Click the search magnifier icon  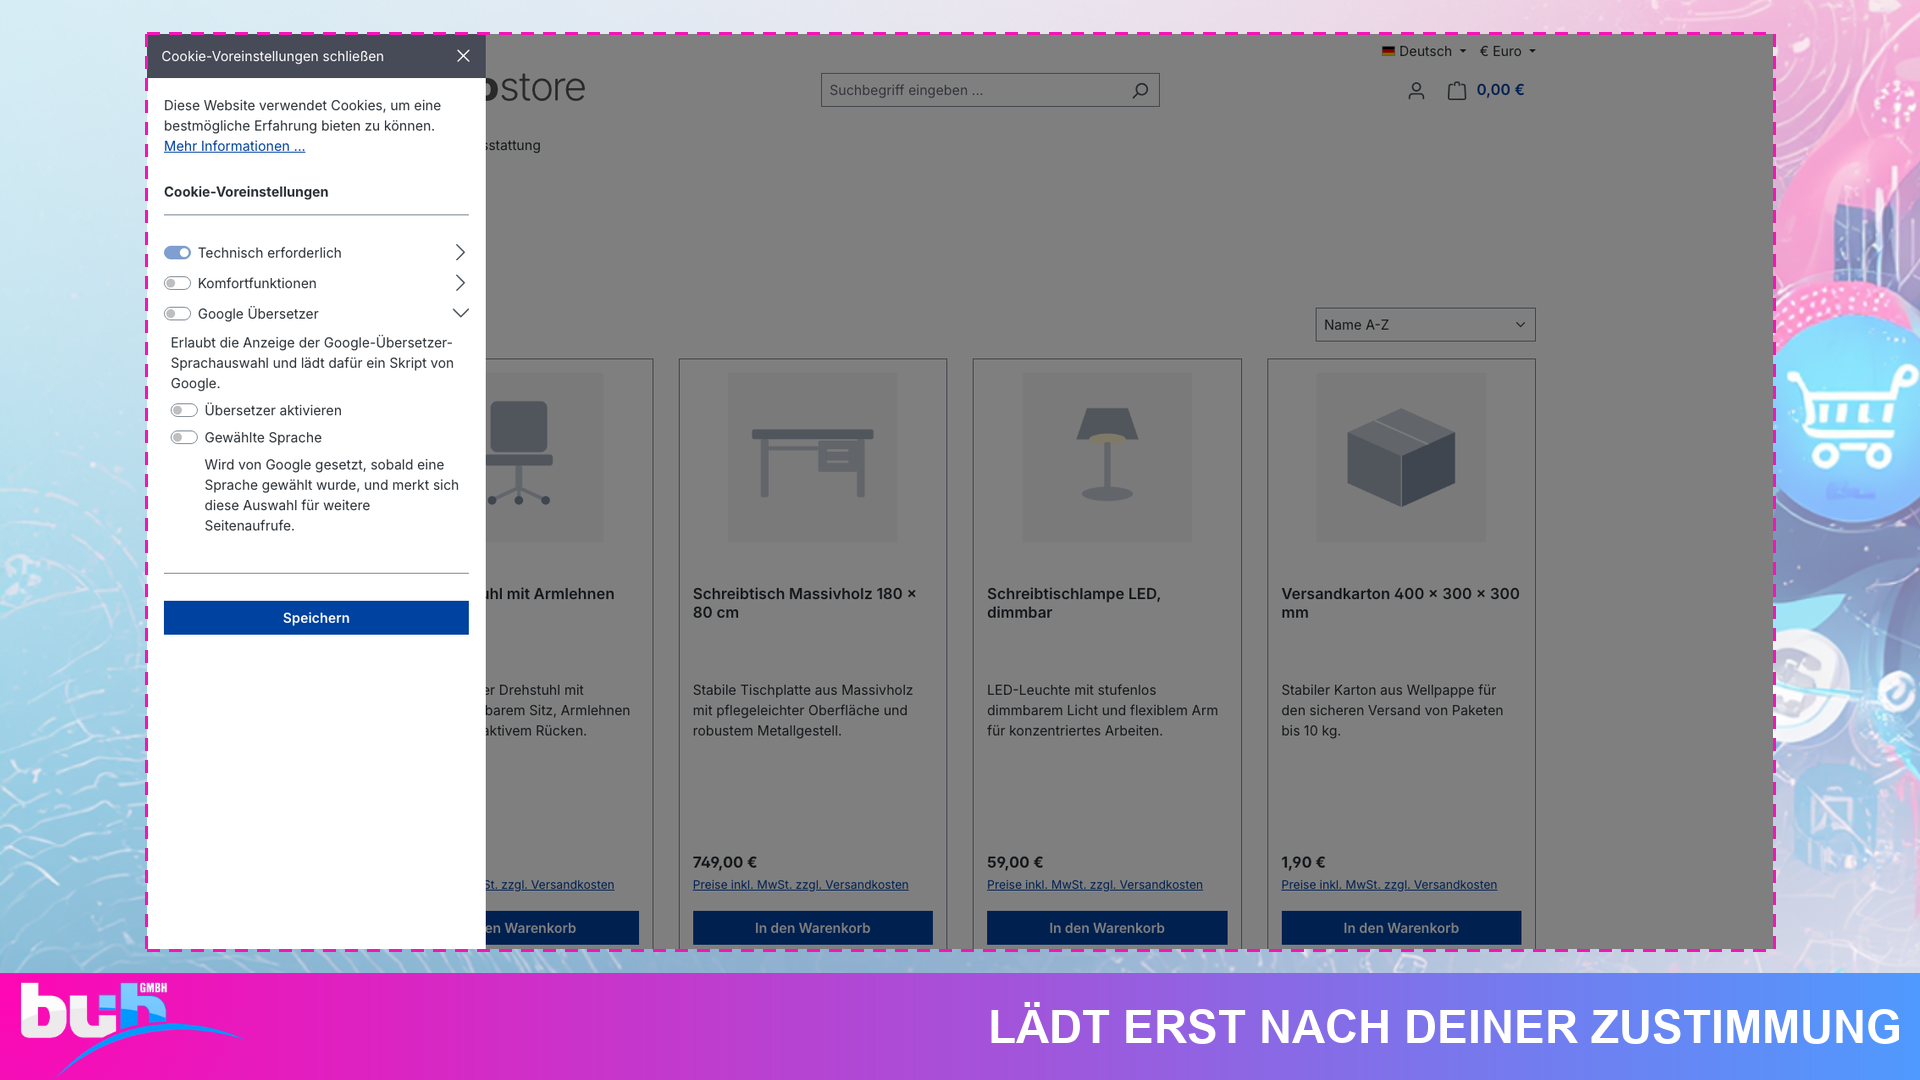tap(1140, 90)
